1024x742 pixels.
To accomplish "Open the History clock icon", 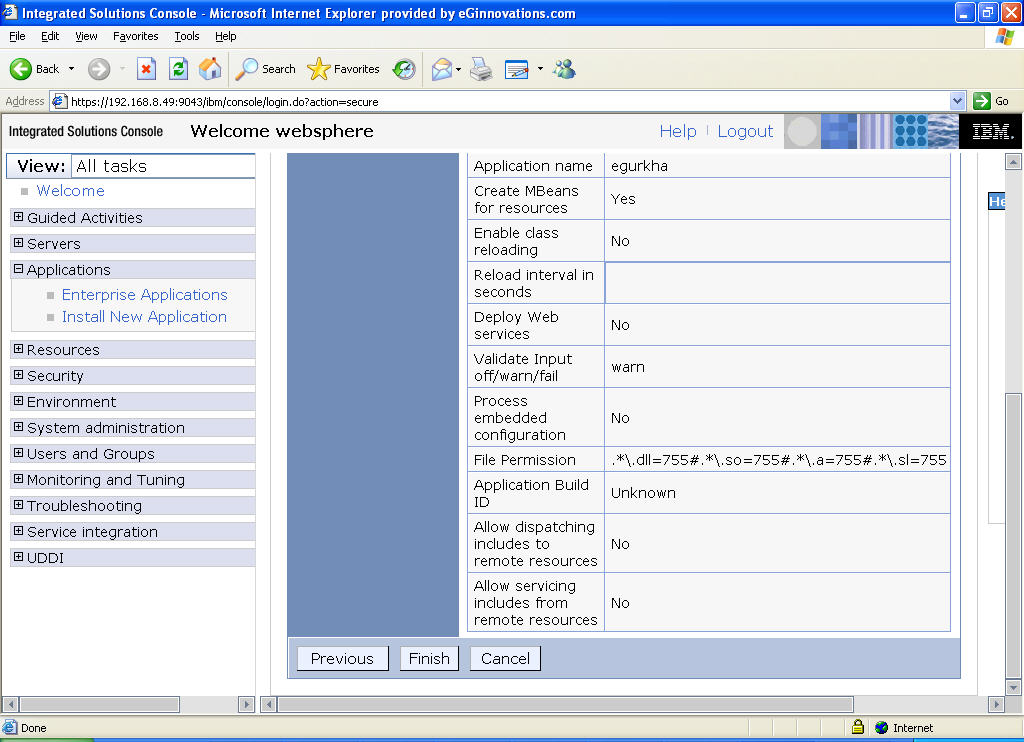I will click(404, 69).
